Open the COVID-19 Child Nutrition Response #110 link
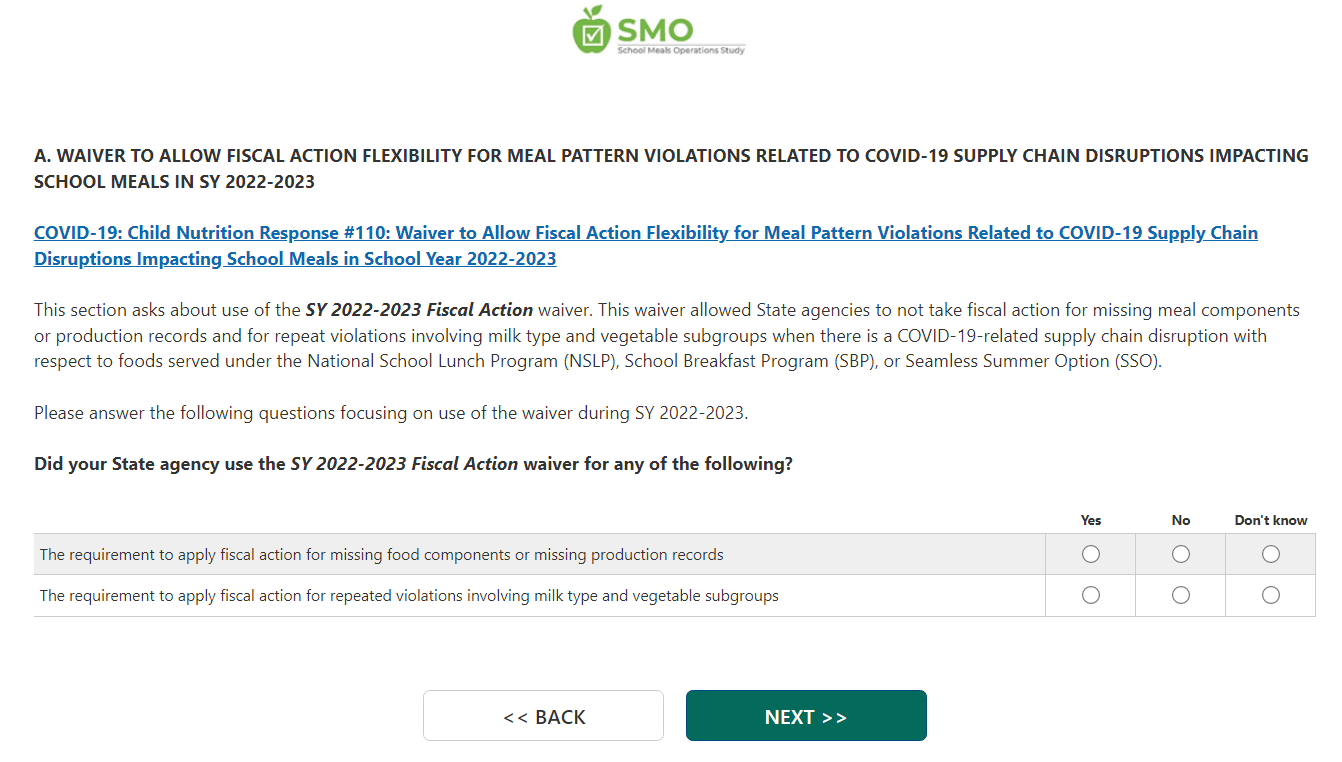This screenshot has height=762, width=1342. (645, 246)
